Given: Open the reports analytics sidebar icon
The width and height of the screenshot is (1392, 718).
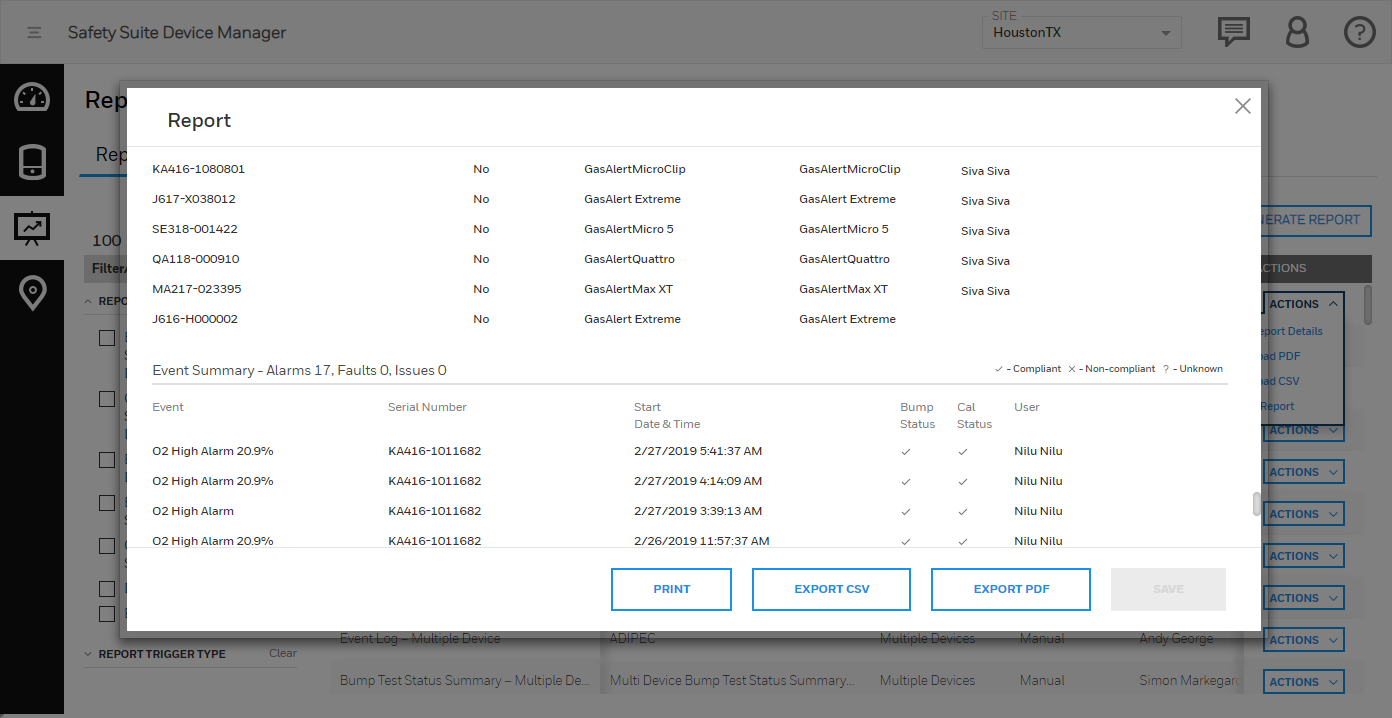Looking at the screenshot, I should [x=32, y=228].
